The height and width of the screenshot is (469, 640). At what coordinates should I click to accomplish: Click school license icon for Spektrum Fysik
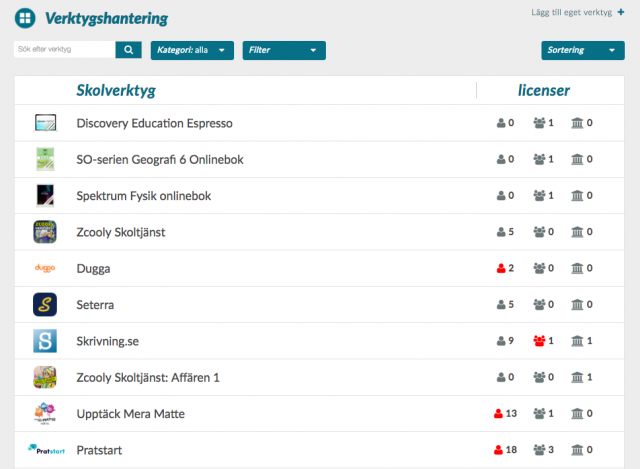tap(577, 196)
